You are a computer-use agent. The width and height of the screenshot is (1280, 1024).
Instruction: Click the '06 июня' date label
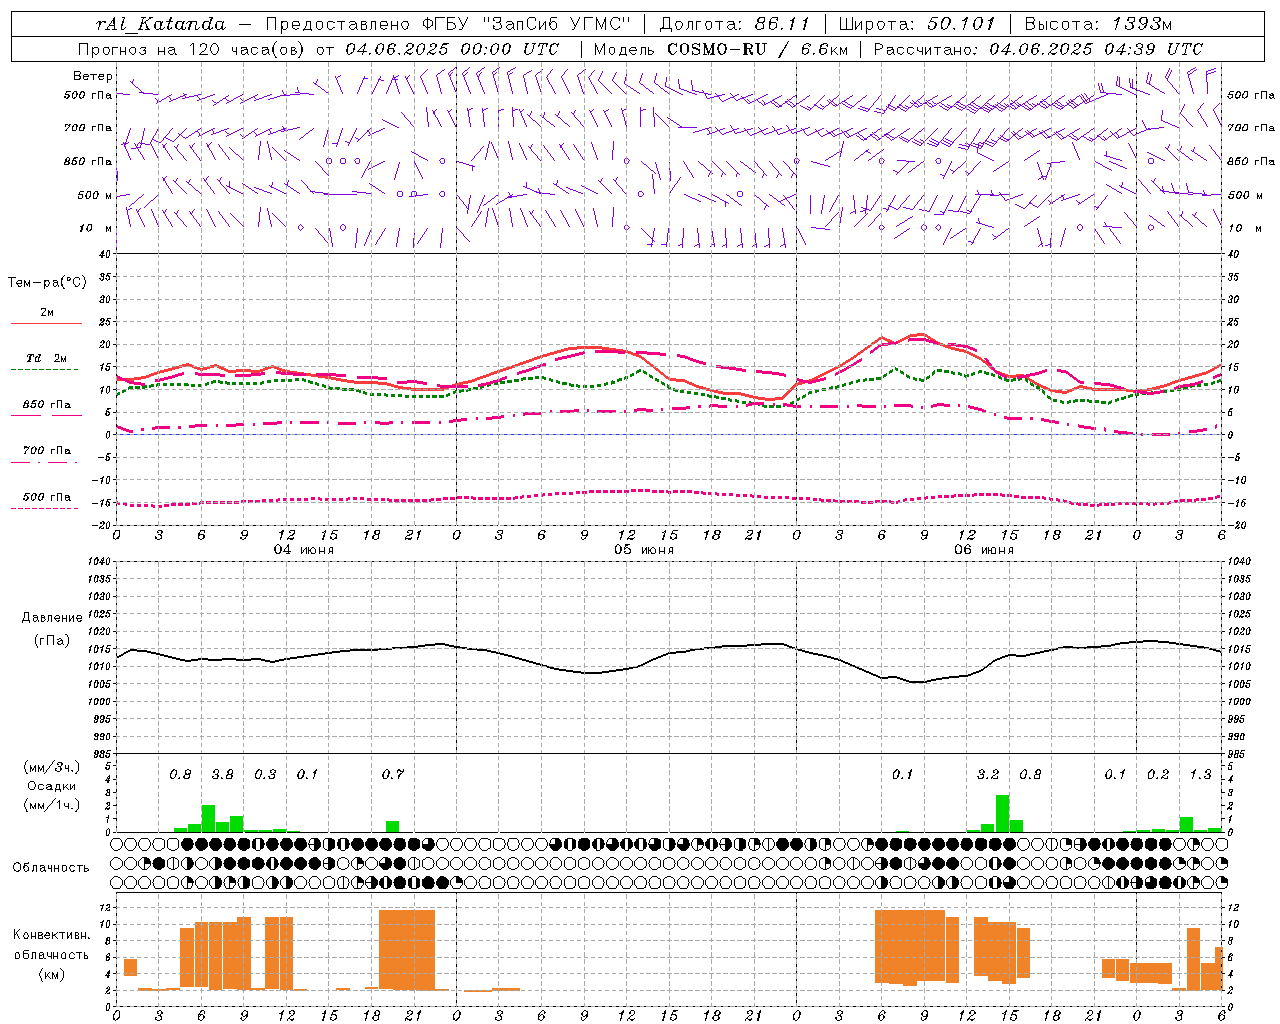pos(983,550)
